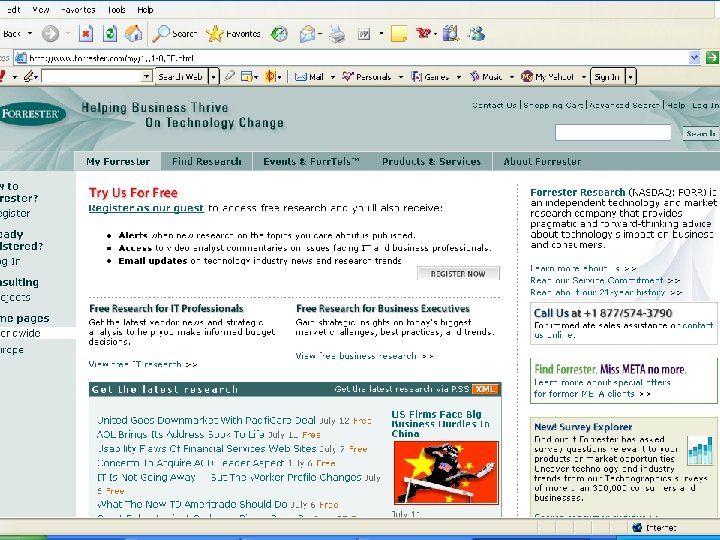Open the Shopping Cart header link
The image size is (720, 540).
point(553,105)
